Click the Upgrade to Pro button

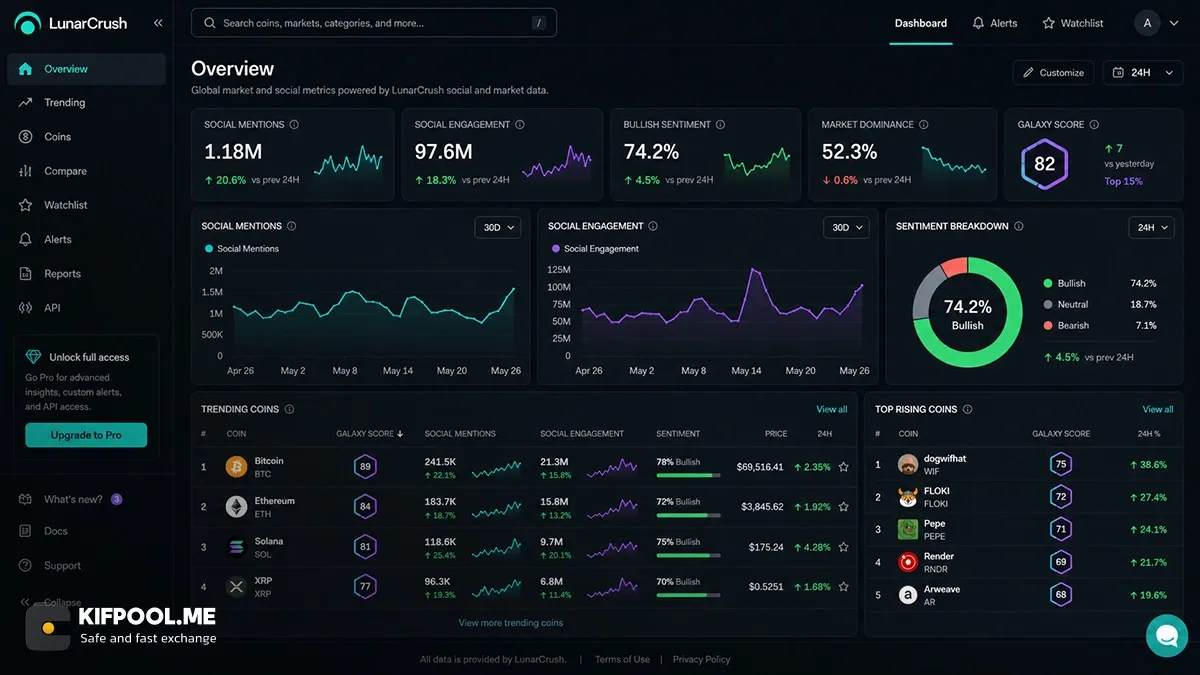[86, 435]
